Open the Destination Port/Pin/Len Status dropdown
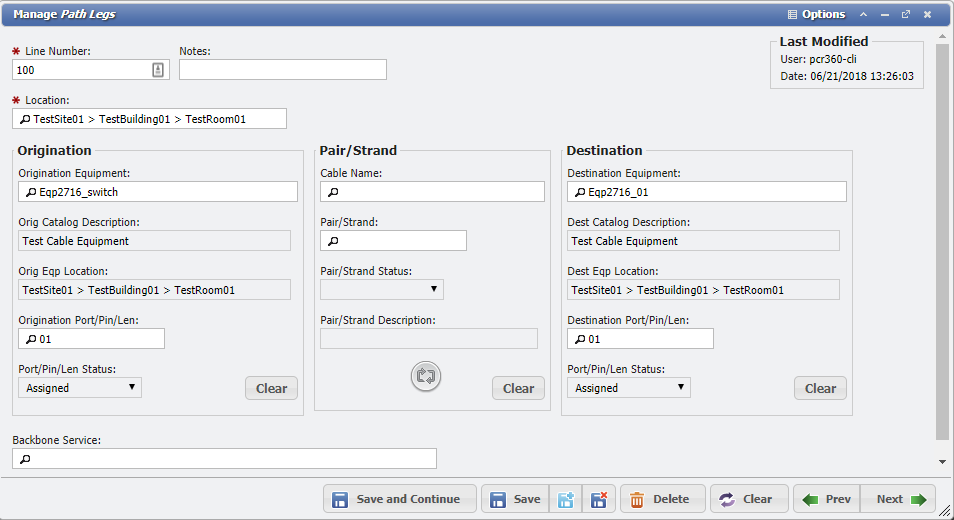 [x=628, y=388]
